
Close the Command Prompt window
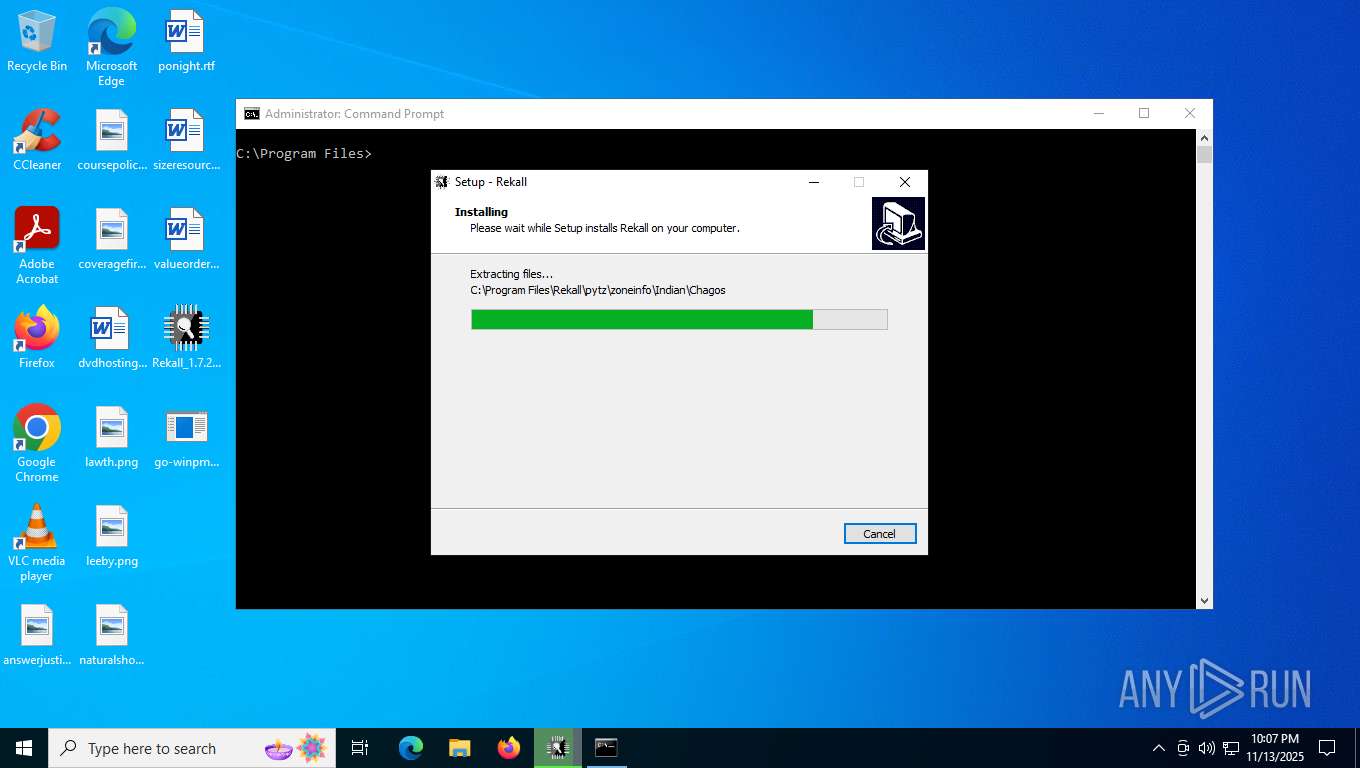1190,114
